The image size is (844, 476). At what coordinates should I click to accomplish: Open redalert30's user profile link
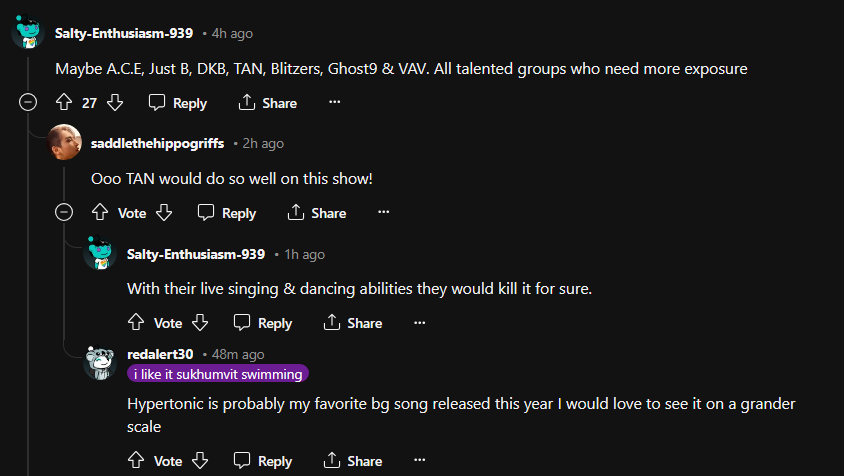tap(160, 354)
